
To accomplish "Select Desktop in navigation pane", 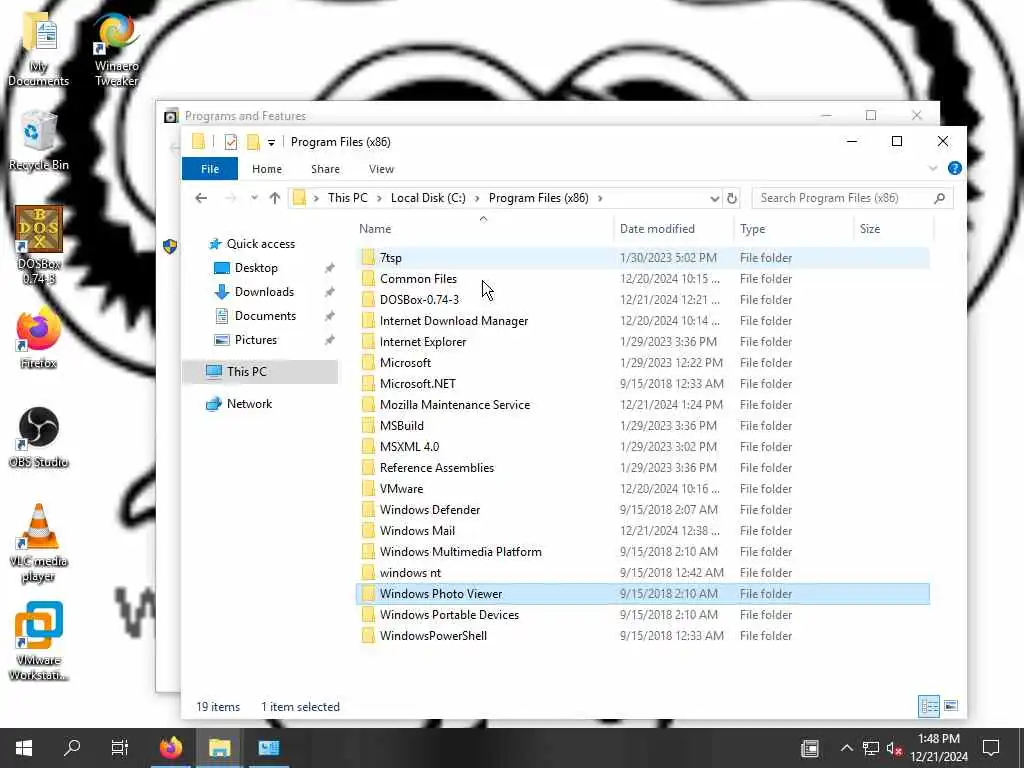I will [x=256, y=268].
